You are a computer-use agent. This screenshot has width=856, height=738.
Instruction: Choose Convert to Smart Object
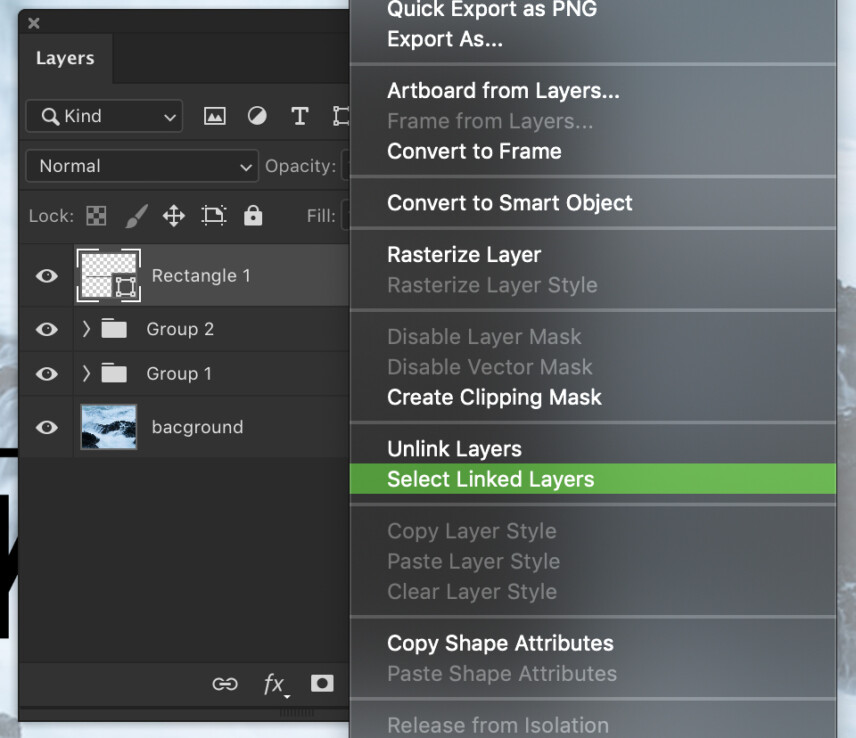510,202
